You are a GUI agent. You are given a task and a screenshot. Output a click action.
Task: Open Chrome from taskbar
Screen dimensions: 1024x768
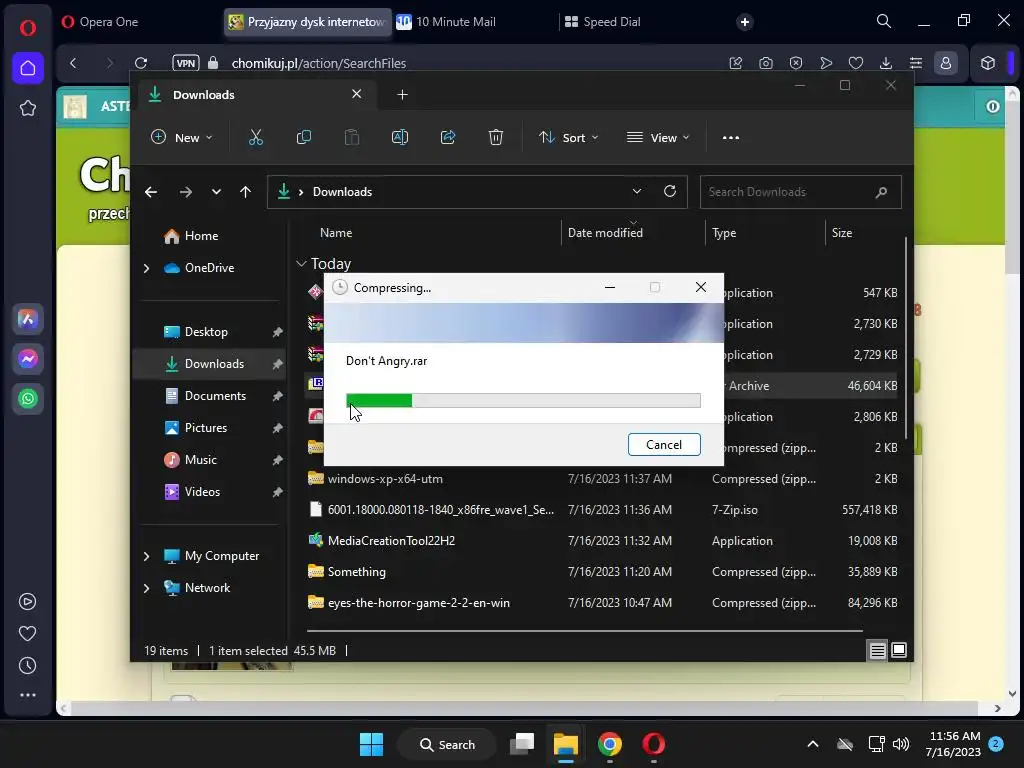click(609, 744)
